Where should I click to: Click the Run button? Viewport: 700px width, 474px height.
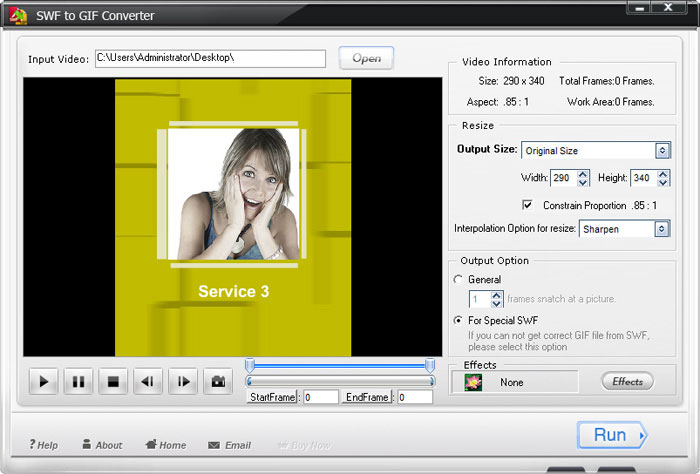[x=612, y=435]
